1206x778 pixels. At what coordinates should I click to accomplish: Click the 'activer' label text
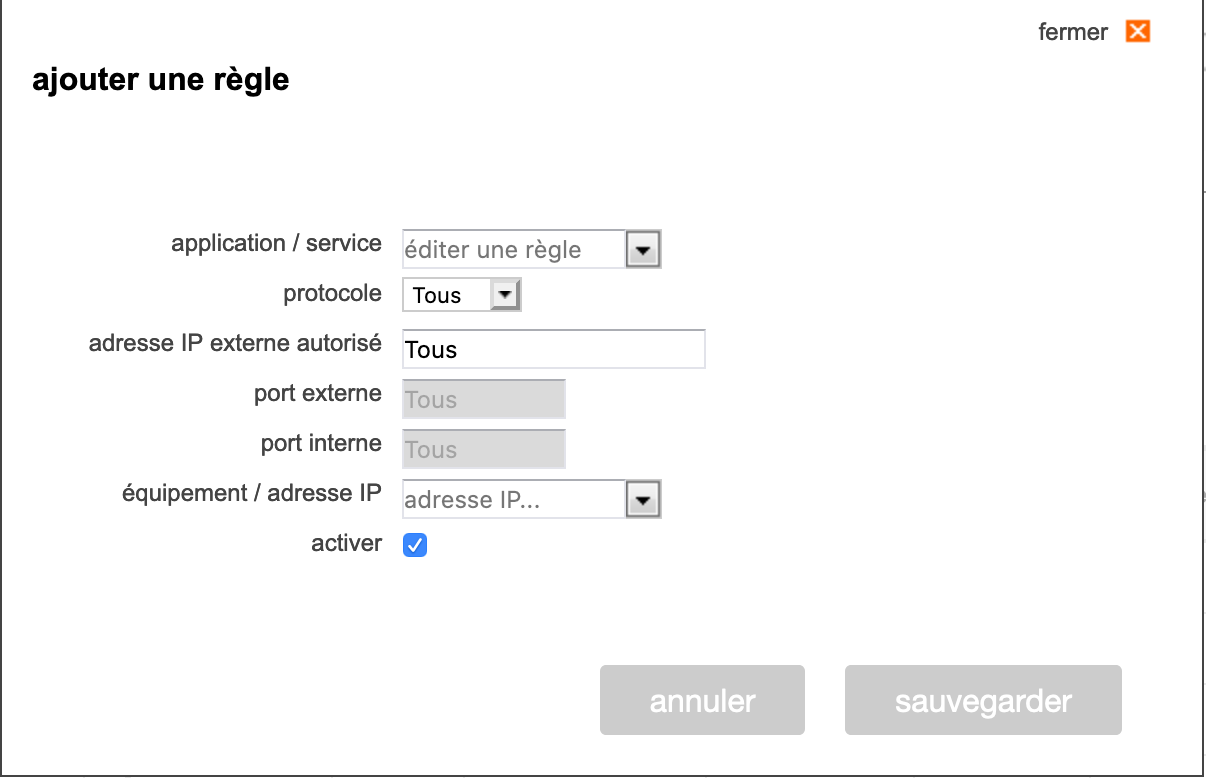coord(346,543)
